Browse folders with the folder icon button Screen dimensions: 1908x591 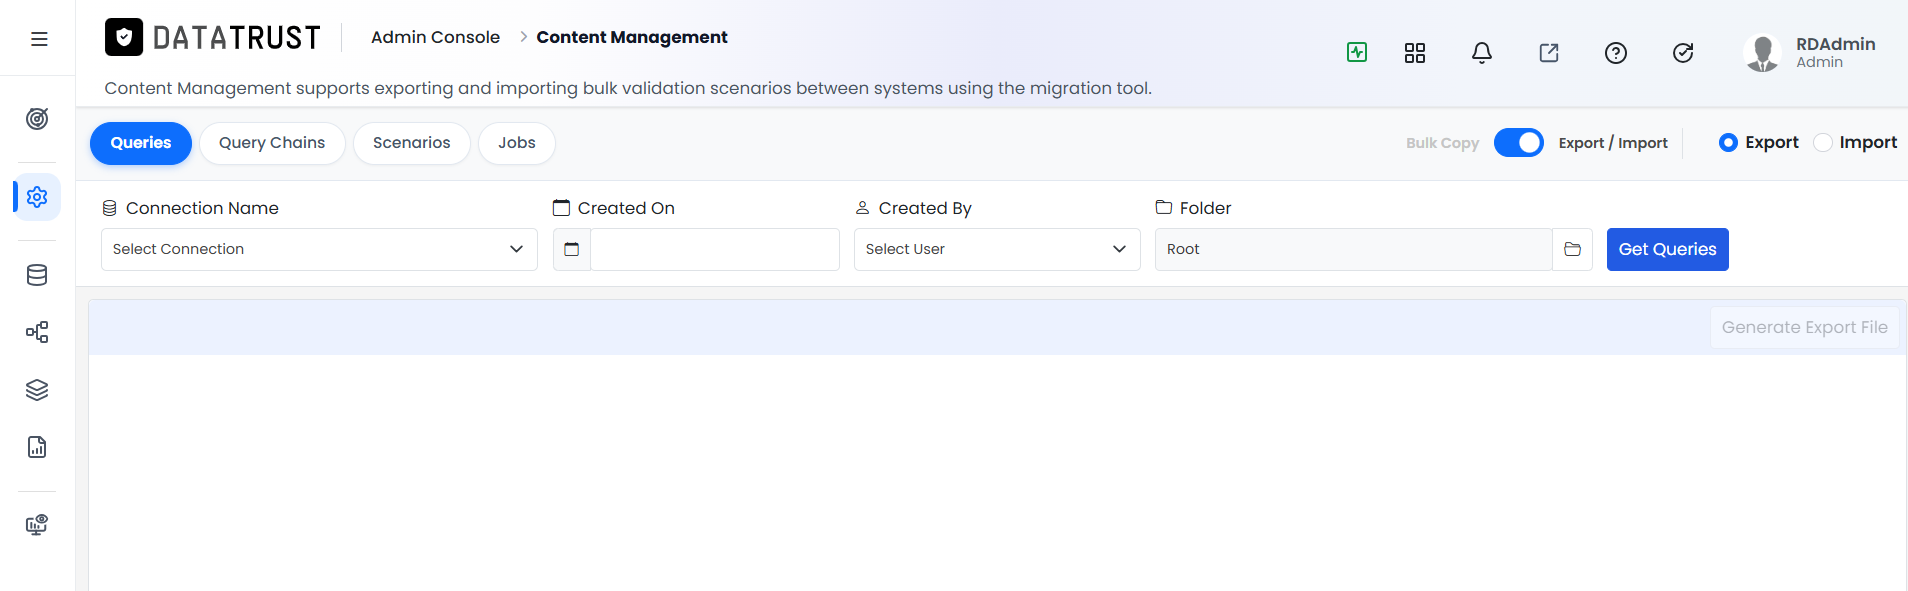tap(1572, 249)
